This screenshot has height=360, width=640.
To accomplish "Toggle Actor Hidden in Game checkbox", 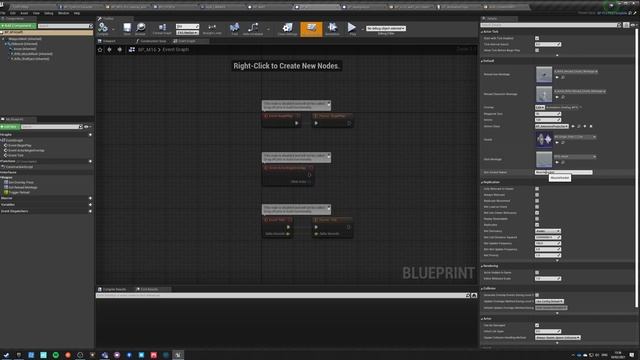I will (537, 272).
